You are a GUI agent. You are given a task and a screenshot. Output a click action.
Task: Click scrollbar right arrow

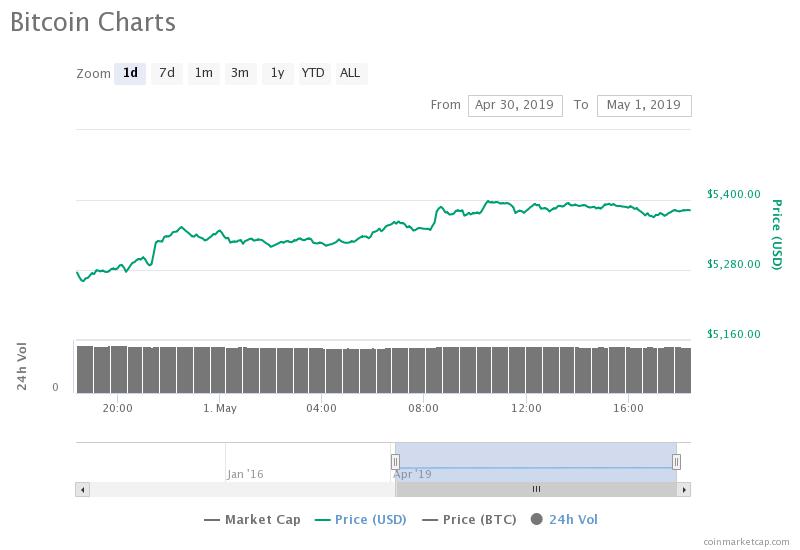684,489
